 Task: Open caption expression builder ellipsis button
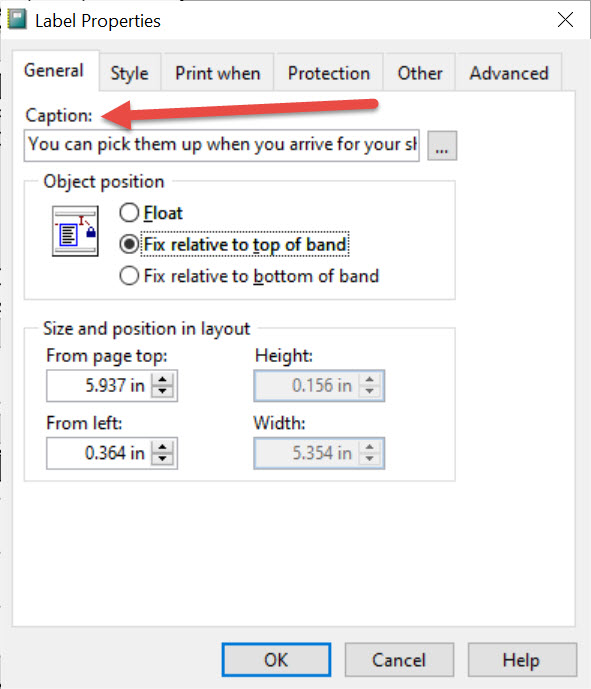pyautogui.click(x=442, y=145)
